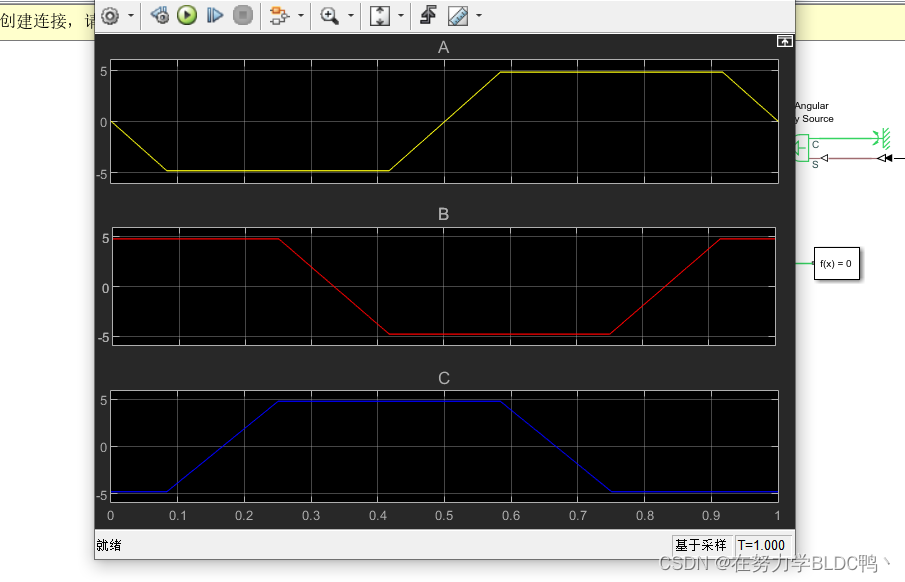
Task: Click port C of the source block
Action: point(816,144)
